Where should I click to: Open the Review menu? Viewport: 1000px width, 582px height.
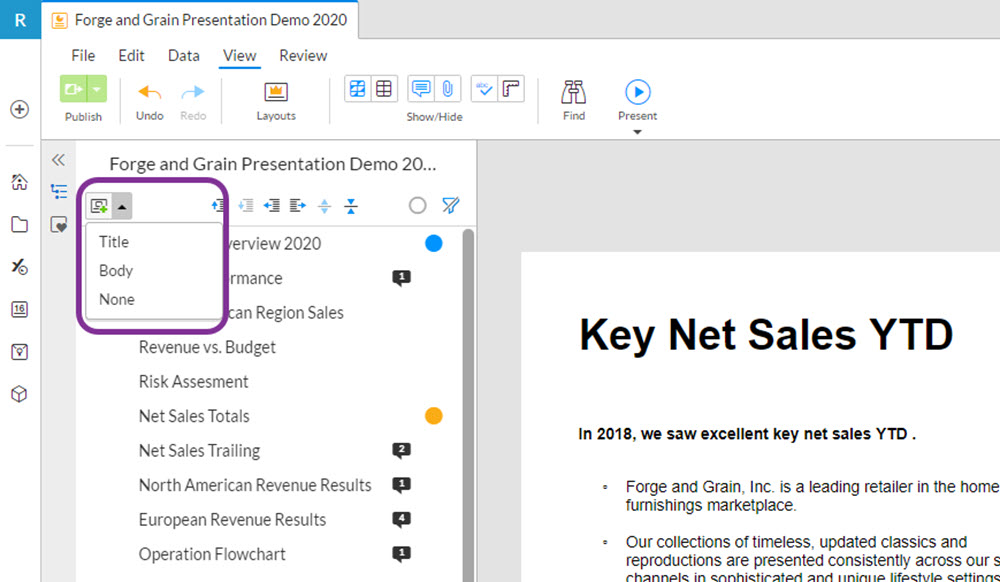[x=304, y=55]
